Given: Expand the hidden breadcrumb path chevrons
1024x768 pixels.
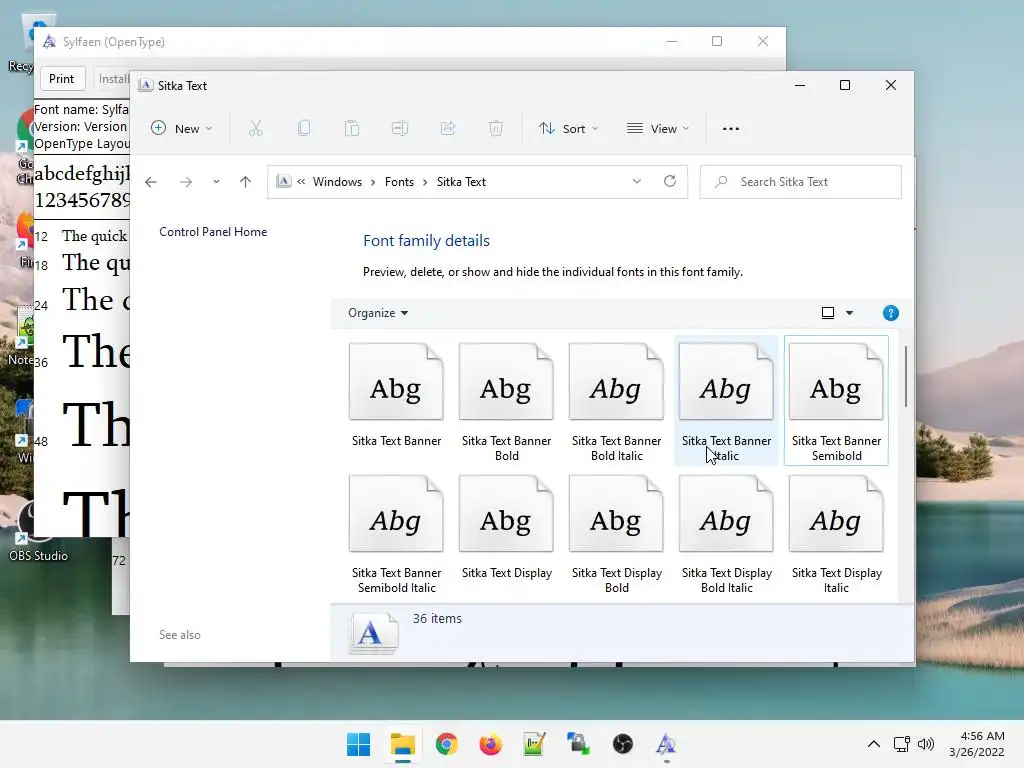Looking at the screenshot, I should click(x=301, y=182).
